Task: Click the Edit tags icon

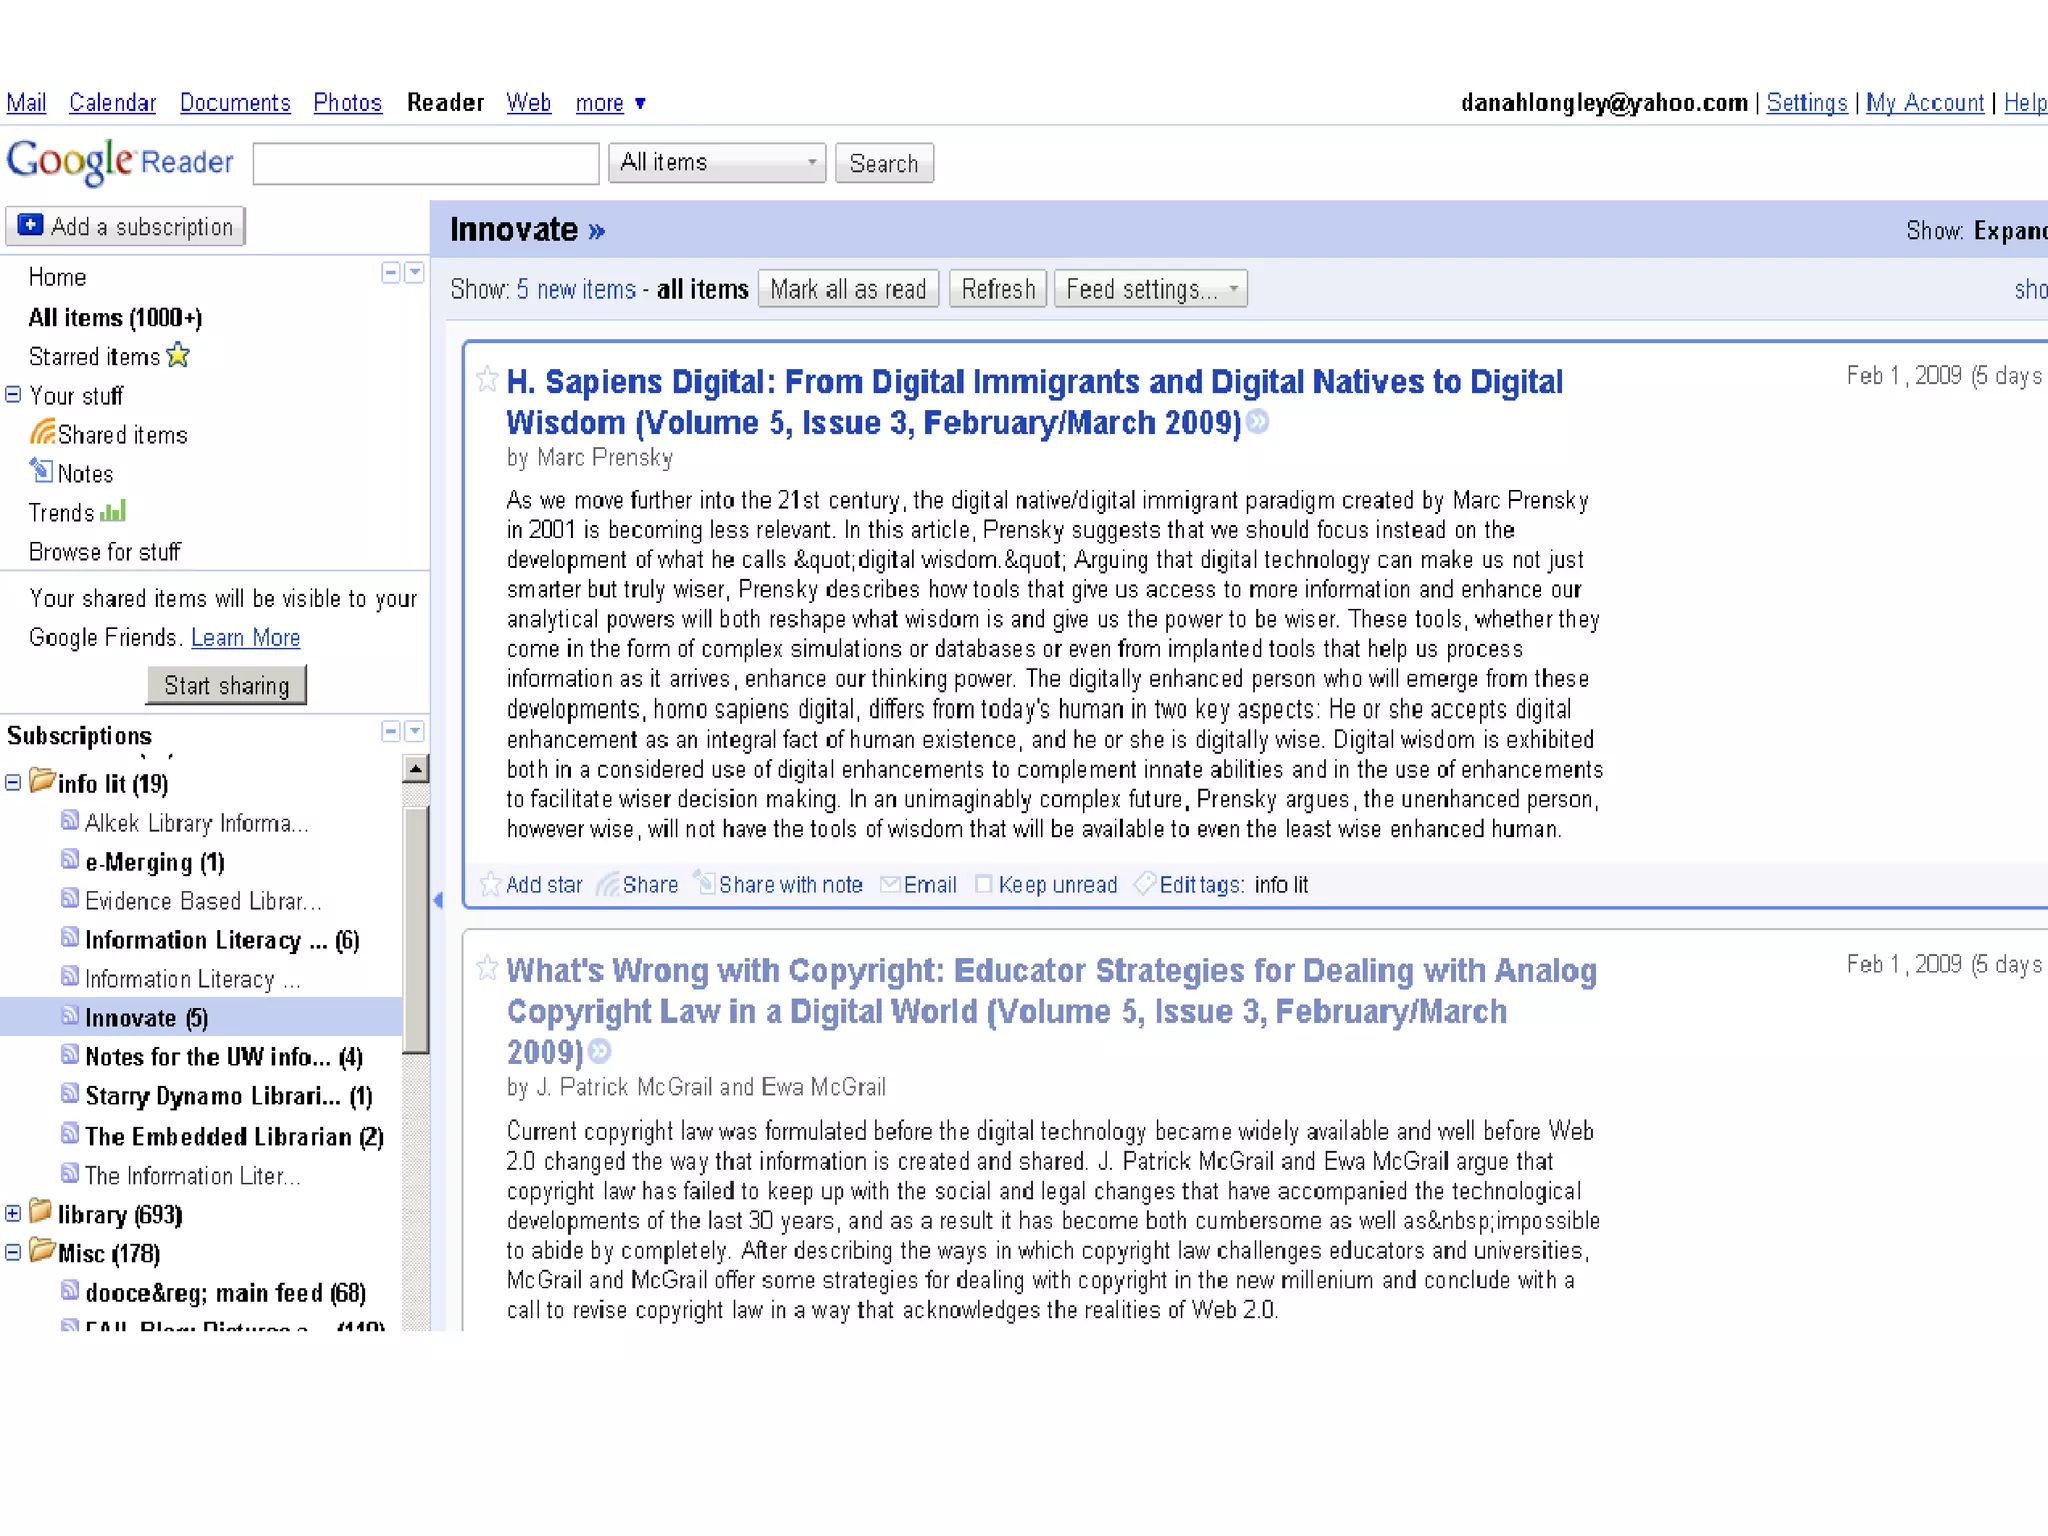Action: coord(1145,884)
